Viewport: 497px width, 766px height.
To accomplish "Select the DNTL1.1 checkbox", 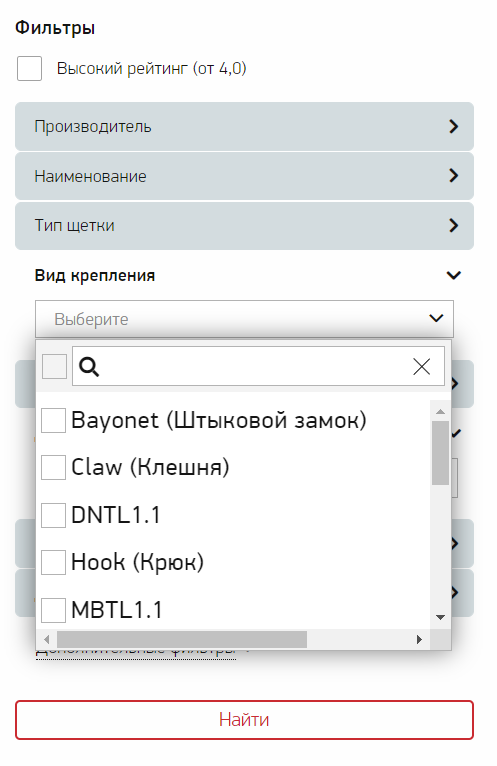I will click(53, 515).
